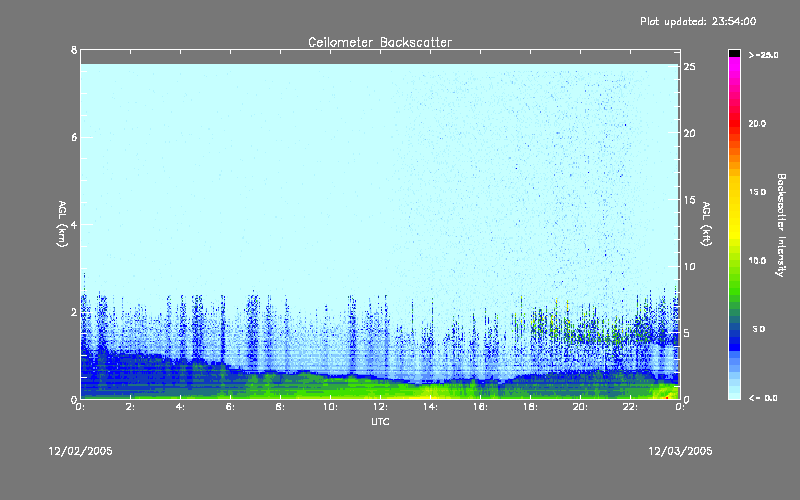800x500 pixels.
Task: Click the 'Backscatter Intensity' colorbar label
Action: click(x=781, y=225)
